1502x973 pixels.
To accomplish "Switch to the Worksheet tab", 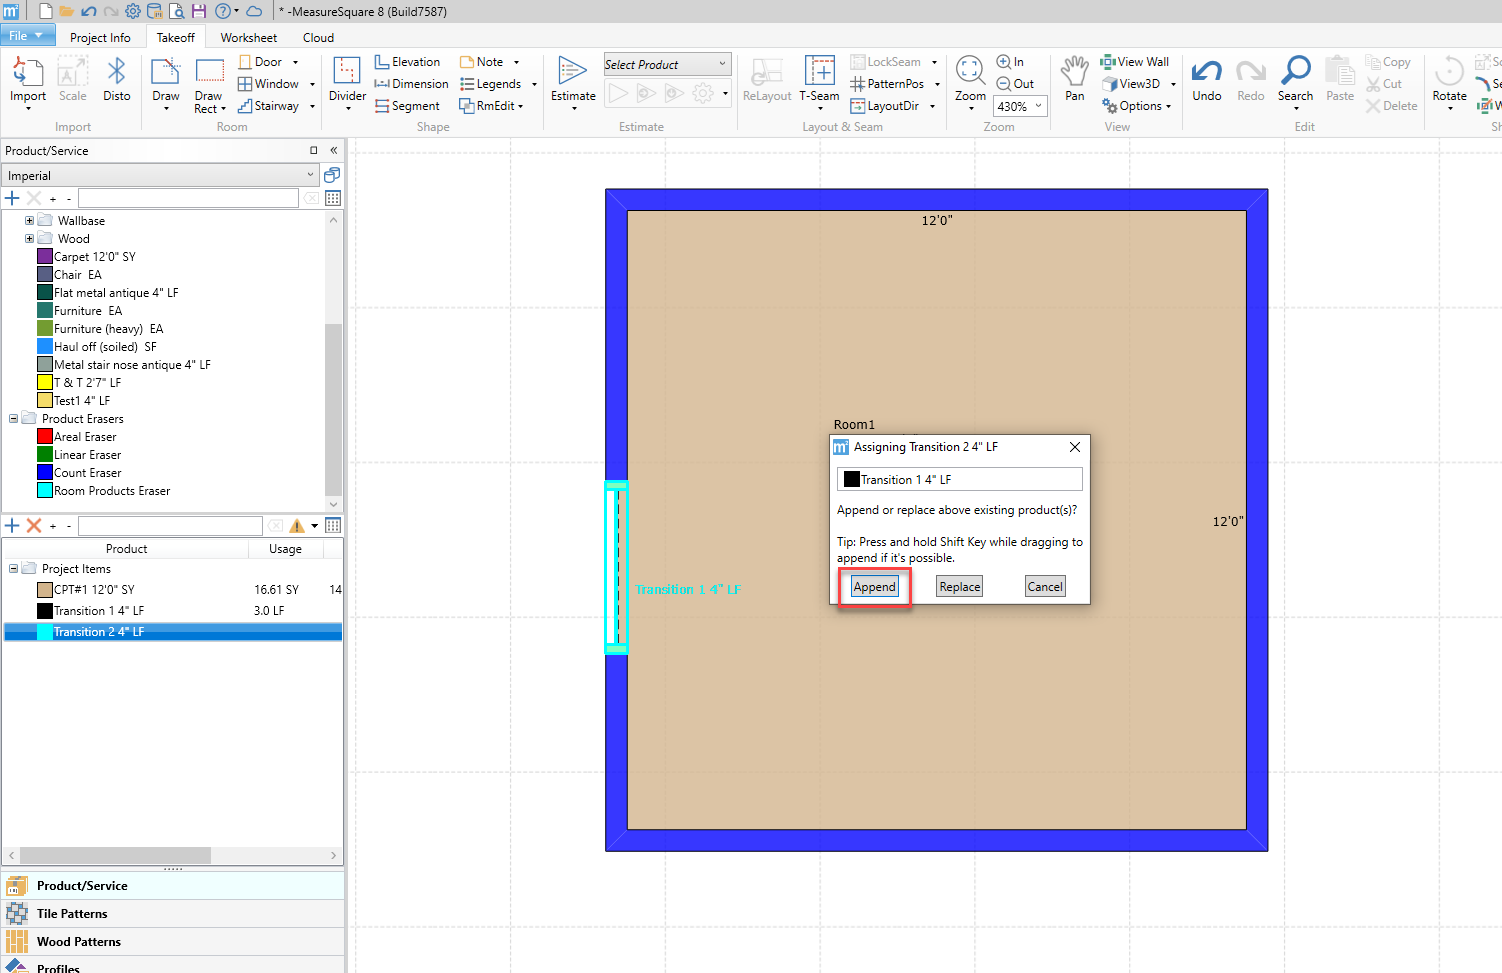I will pos(248,38).
